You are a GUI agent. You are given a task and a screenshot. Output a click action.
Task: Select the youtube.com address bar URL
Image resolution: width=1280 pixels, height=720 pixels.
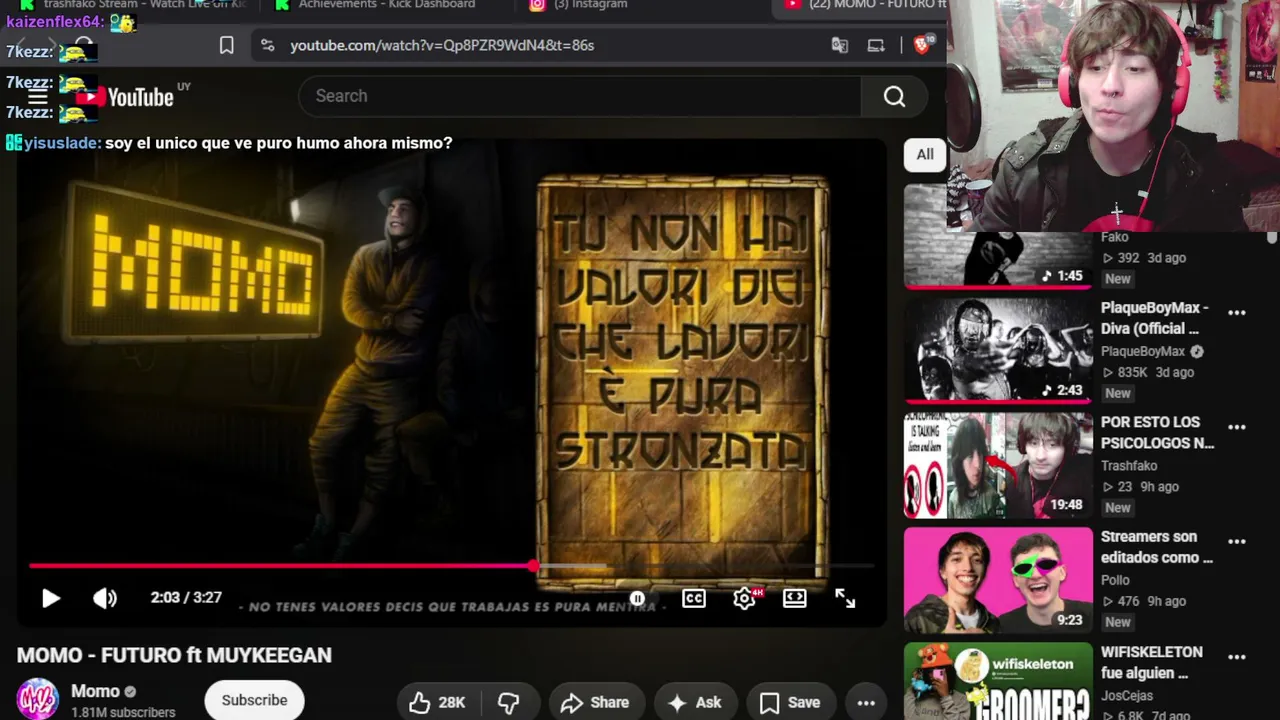point(442,45)
